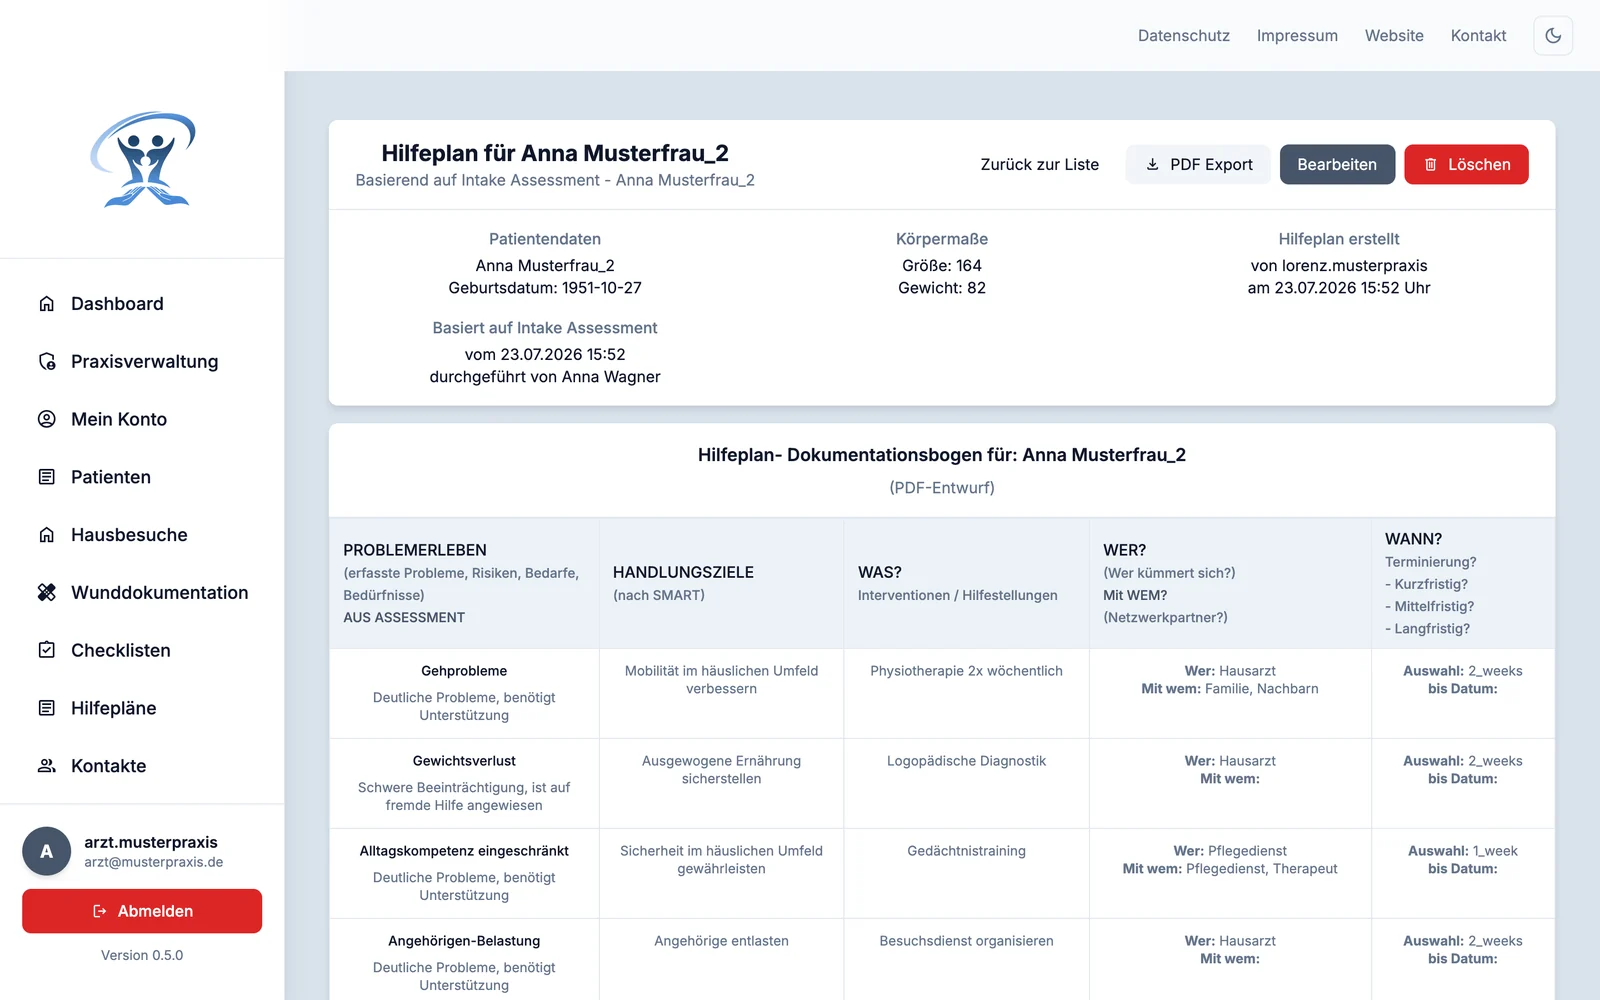Toggle dark mode with moon button
Image resolution: width=1600 pixels, height=1000 pixels.
(1553, 36)
